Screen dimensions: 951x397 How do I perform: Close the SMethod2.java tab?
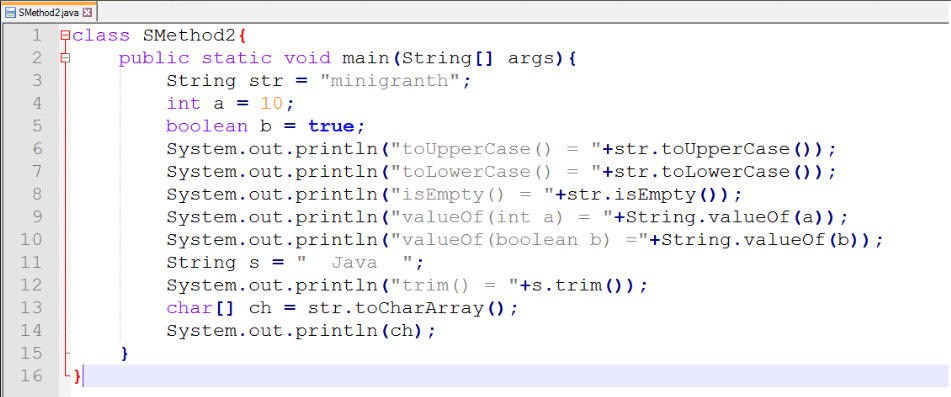coord(86,12)
